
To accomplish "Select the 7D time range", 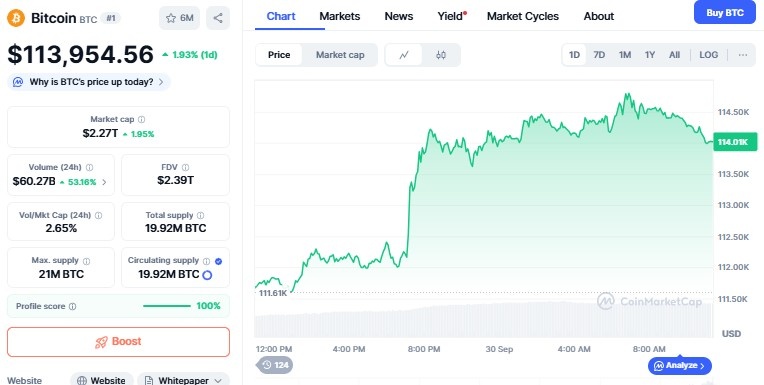I will click(599, 55).
